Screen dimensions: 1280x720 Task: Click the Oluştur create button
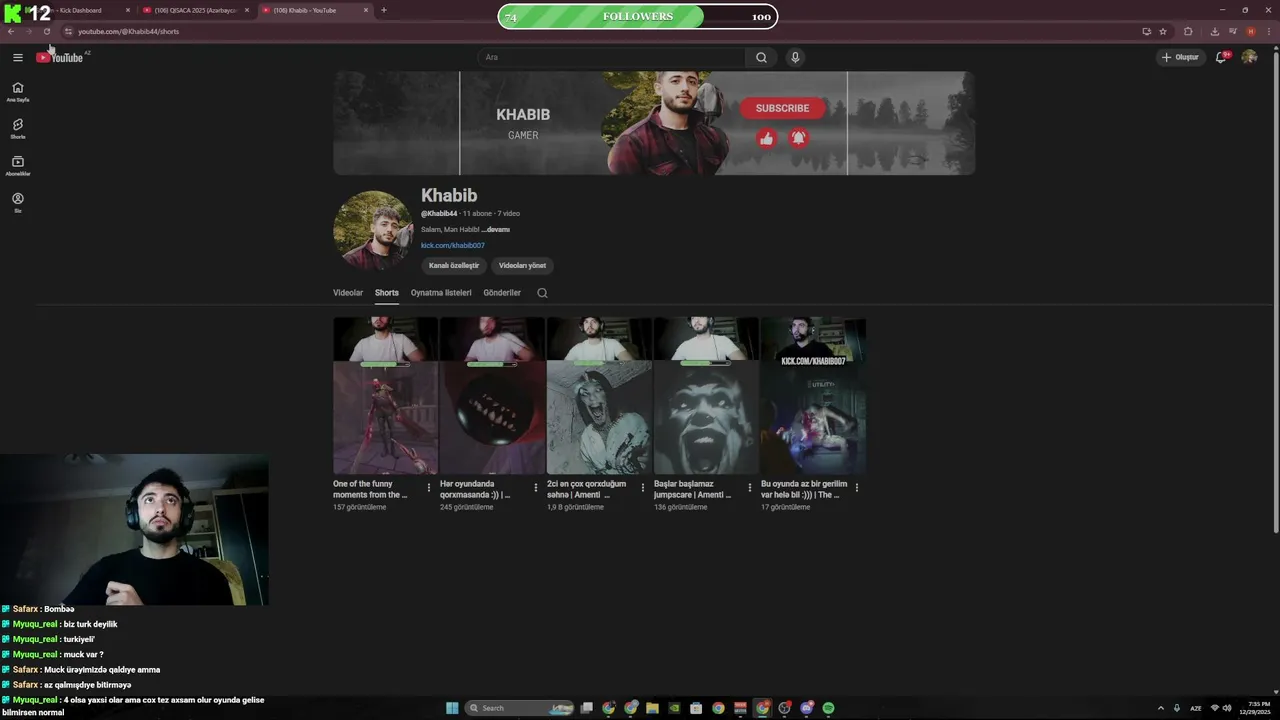pos(1180,57)
